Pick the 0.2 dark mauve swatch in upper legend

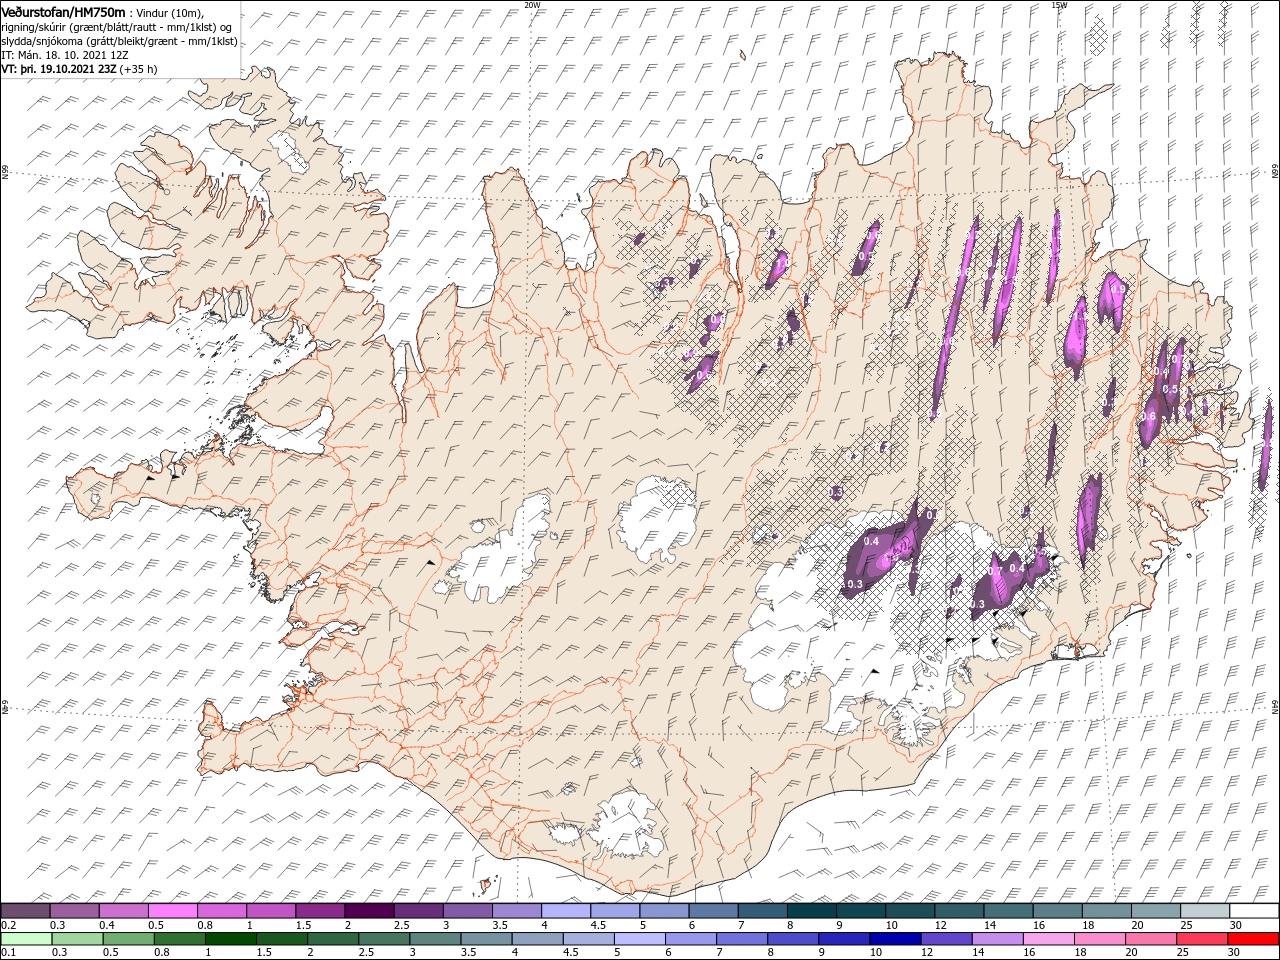[x=26, y=911]
